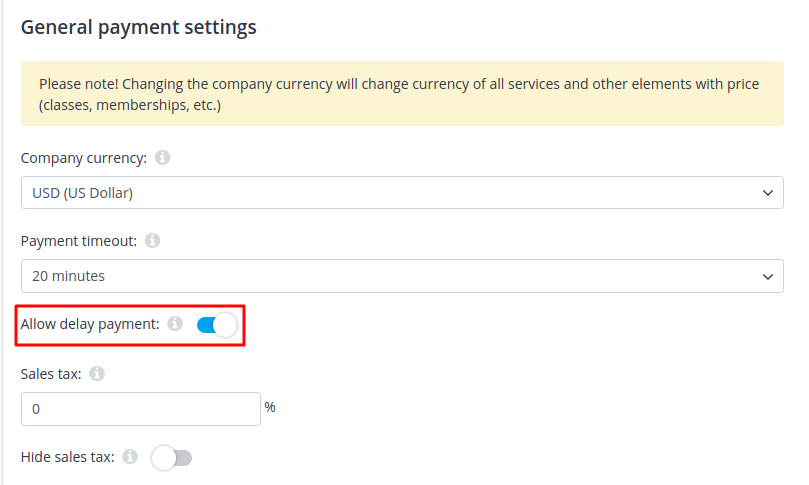The width and height of the screenshot is (809, 485).
Task: Click info icon beside Sales tax label
Action: pos(97,374)
